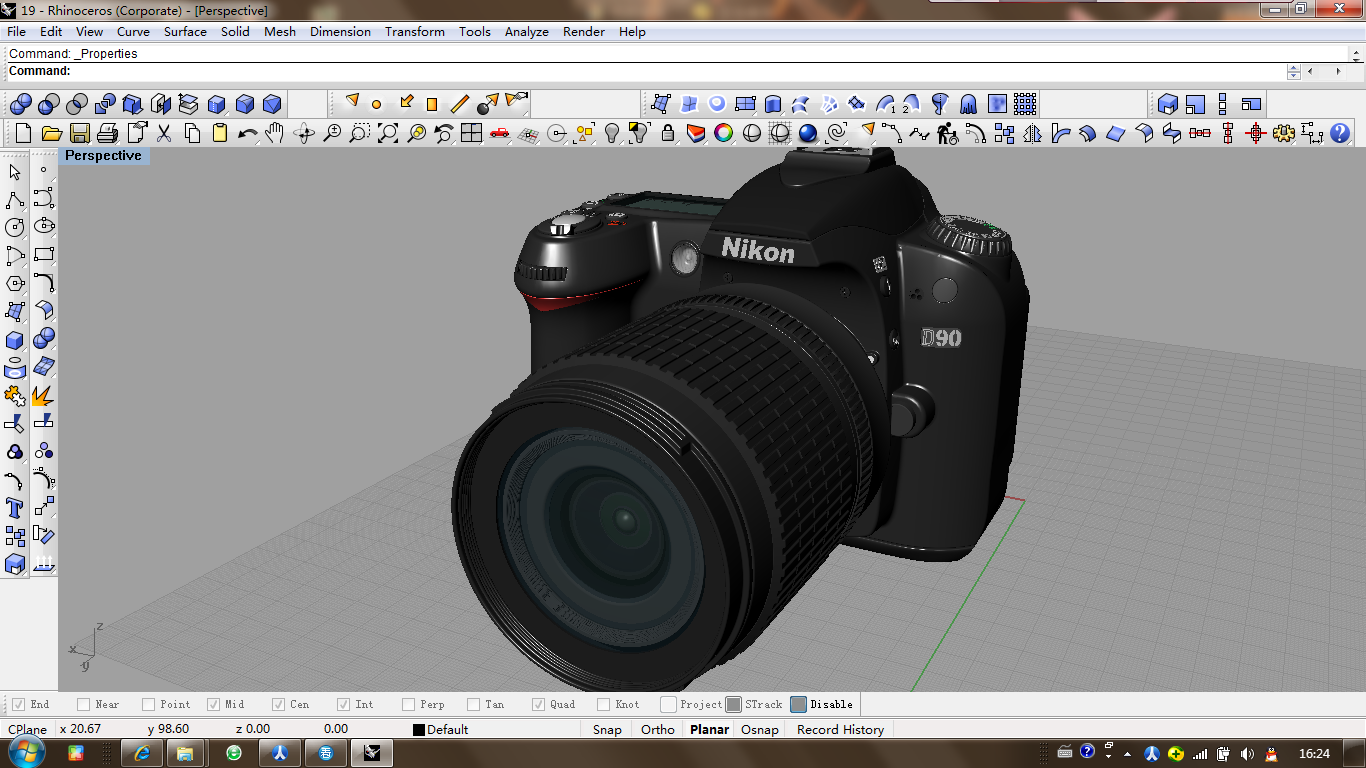Click the point grid array icon
The height and width of the screenshot is (768, 1366).
(x=1025, y=104)
